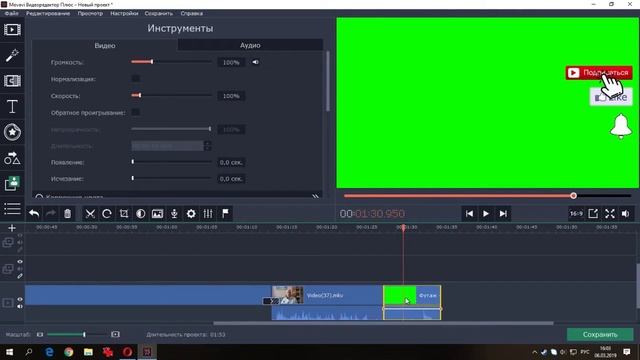This screenshot has width=640, height=360.
Task: Open the Import media panel icon
Action: 12,30
